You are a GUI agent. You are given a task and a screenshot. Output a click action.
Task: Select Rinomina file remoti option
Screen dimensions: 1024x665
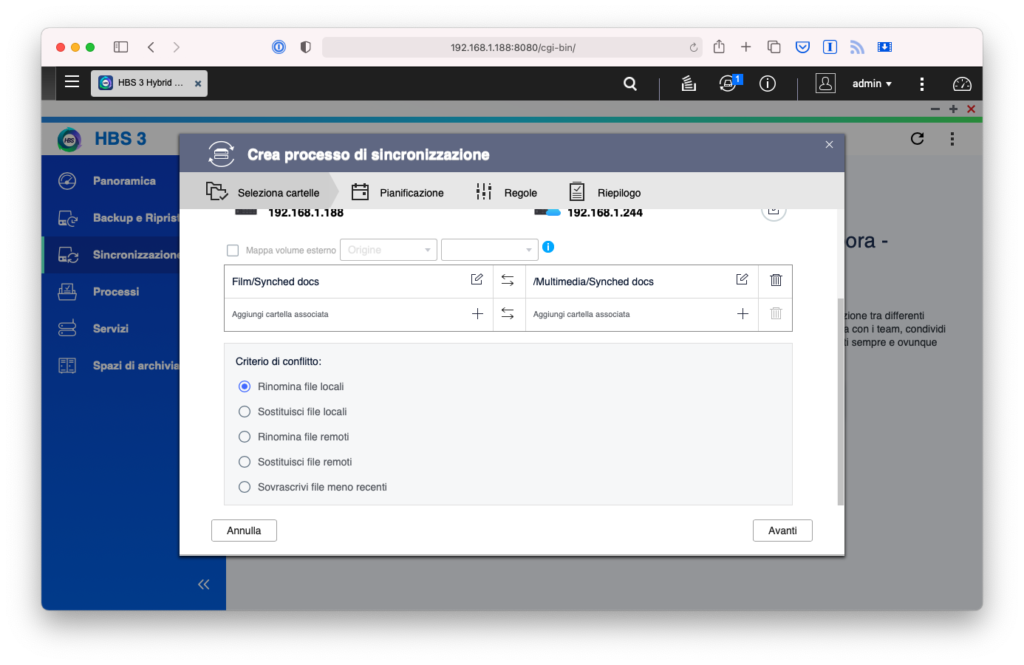pyautogui.click(x=245, y=437)
